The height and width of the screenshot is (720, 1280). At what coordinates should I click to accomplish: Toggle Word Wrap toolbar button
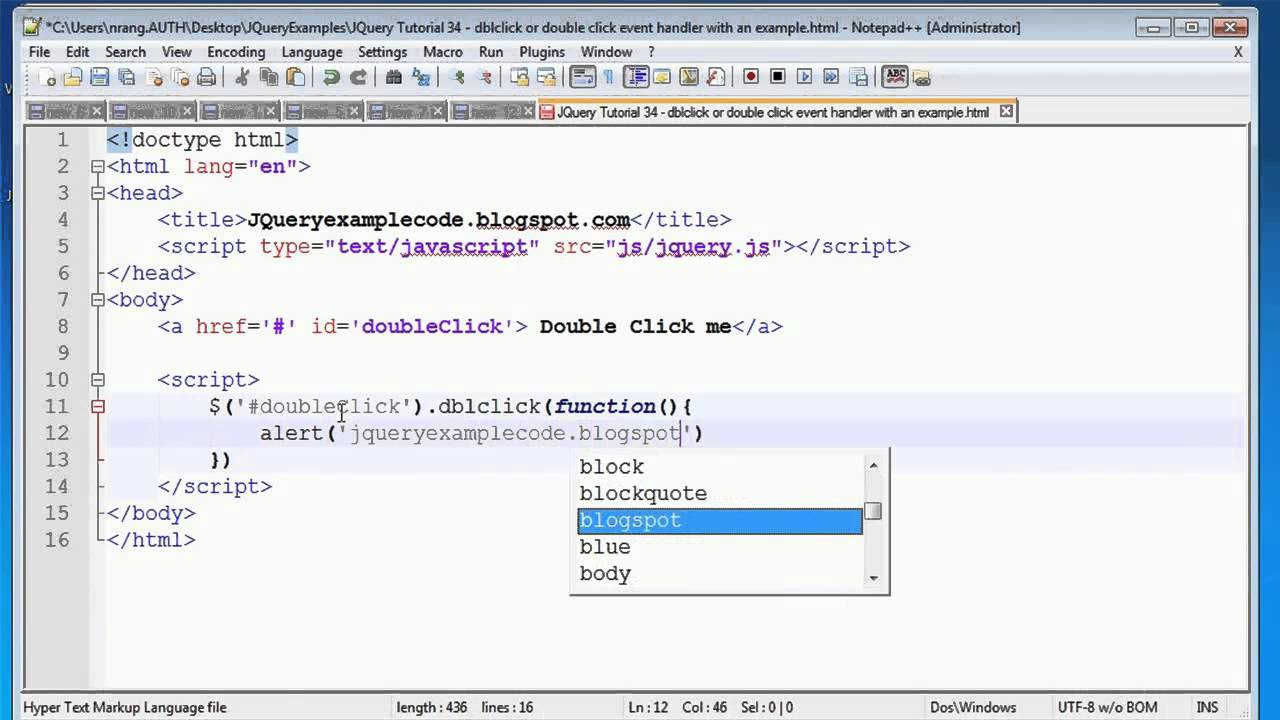(582, 77)
